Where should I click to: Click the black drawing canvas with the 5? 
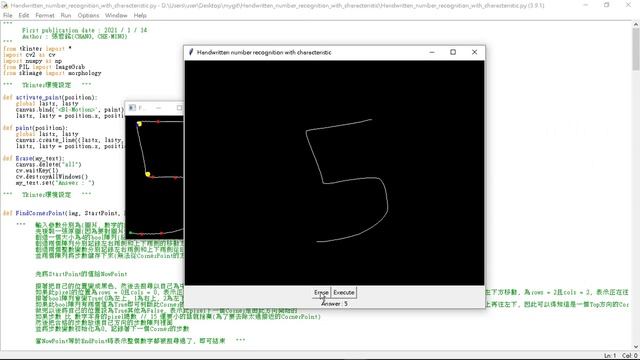[334, 173]
